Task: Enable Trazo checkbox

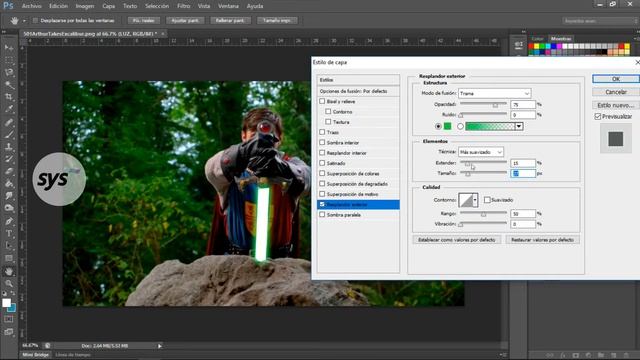Action: (x=322, y=132)
